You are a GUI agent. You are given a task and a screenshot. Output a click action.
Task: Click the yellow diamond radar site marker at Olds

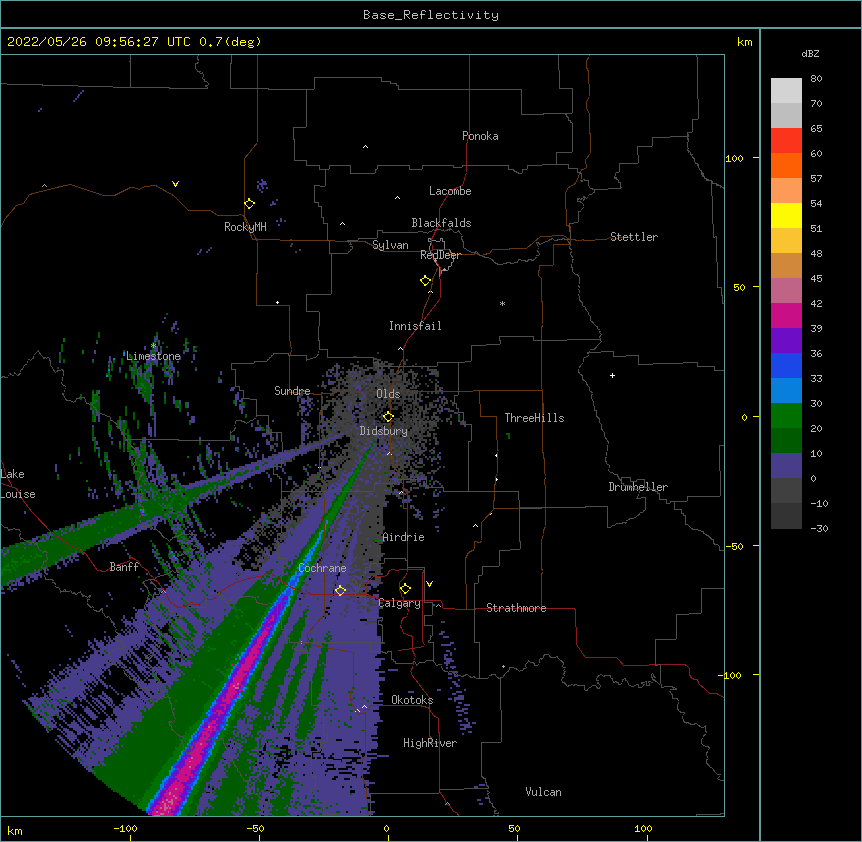pos(388,417)
